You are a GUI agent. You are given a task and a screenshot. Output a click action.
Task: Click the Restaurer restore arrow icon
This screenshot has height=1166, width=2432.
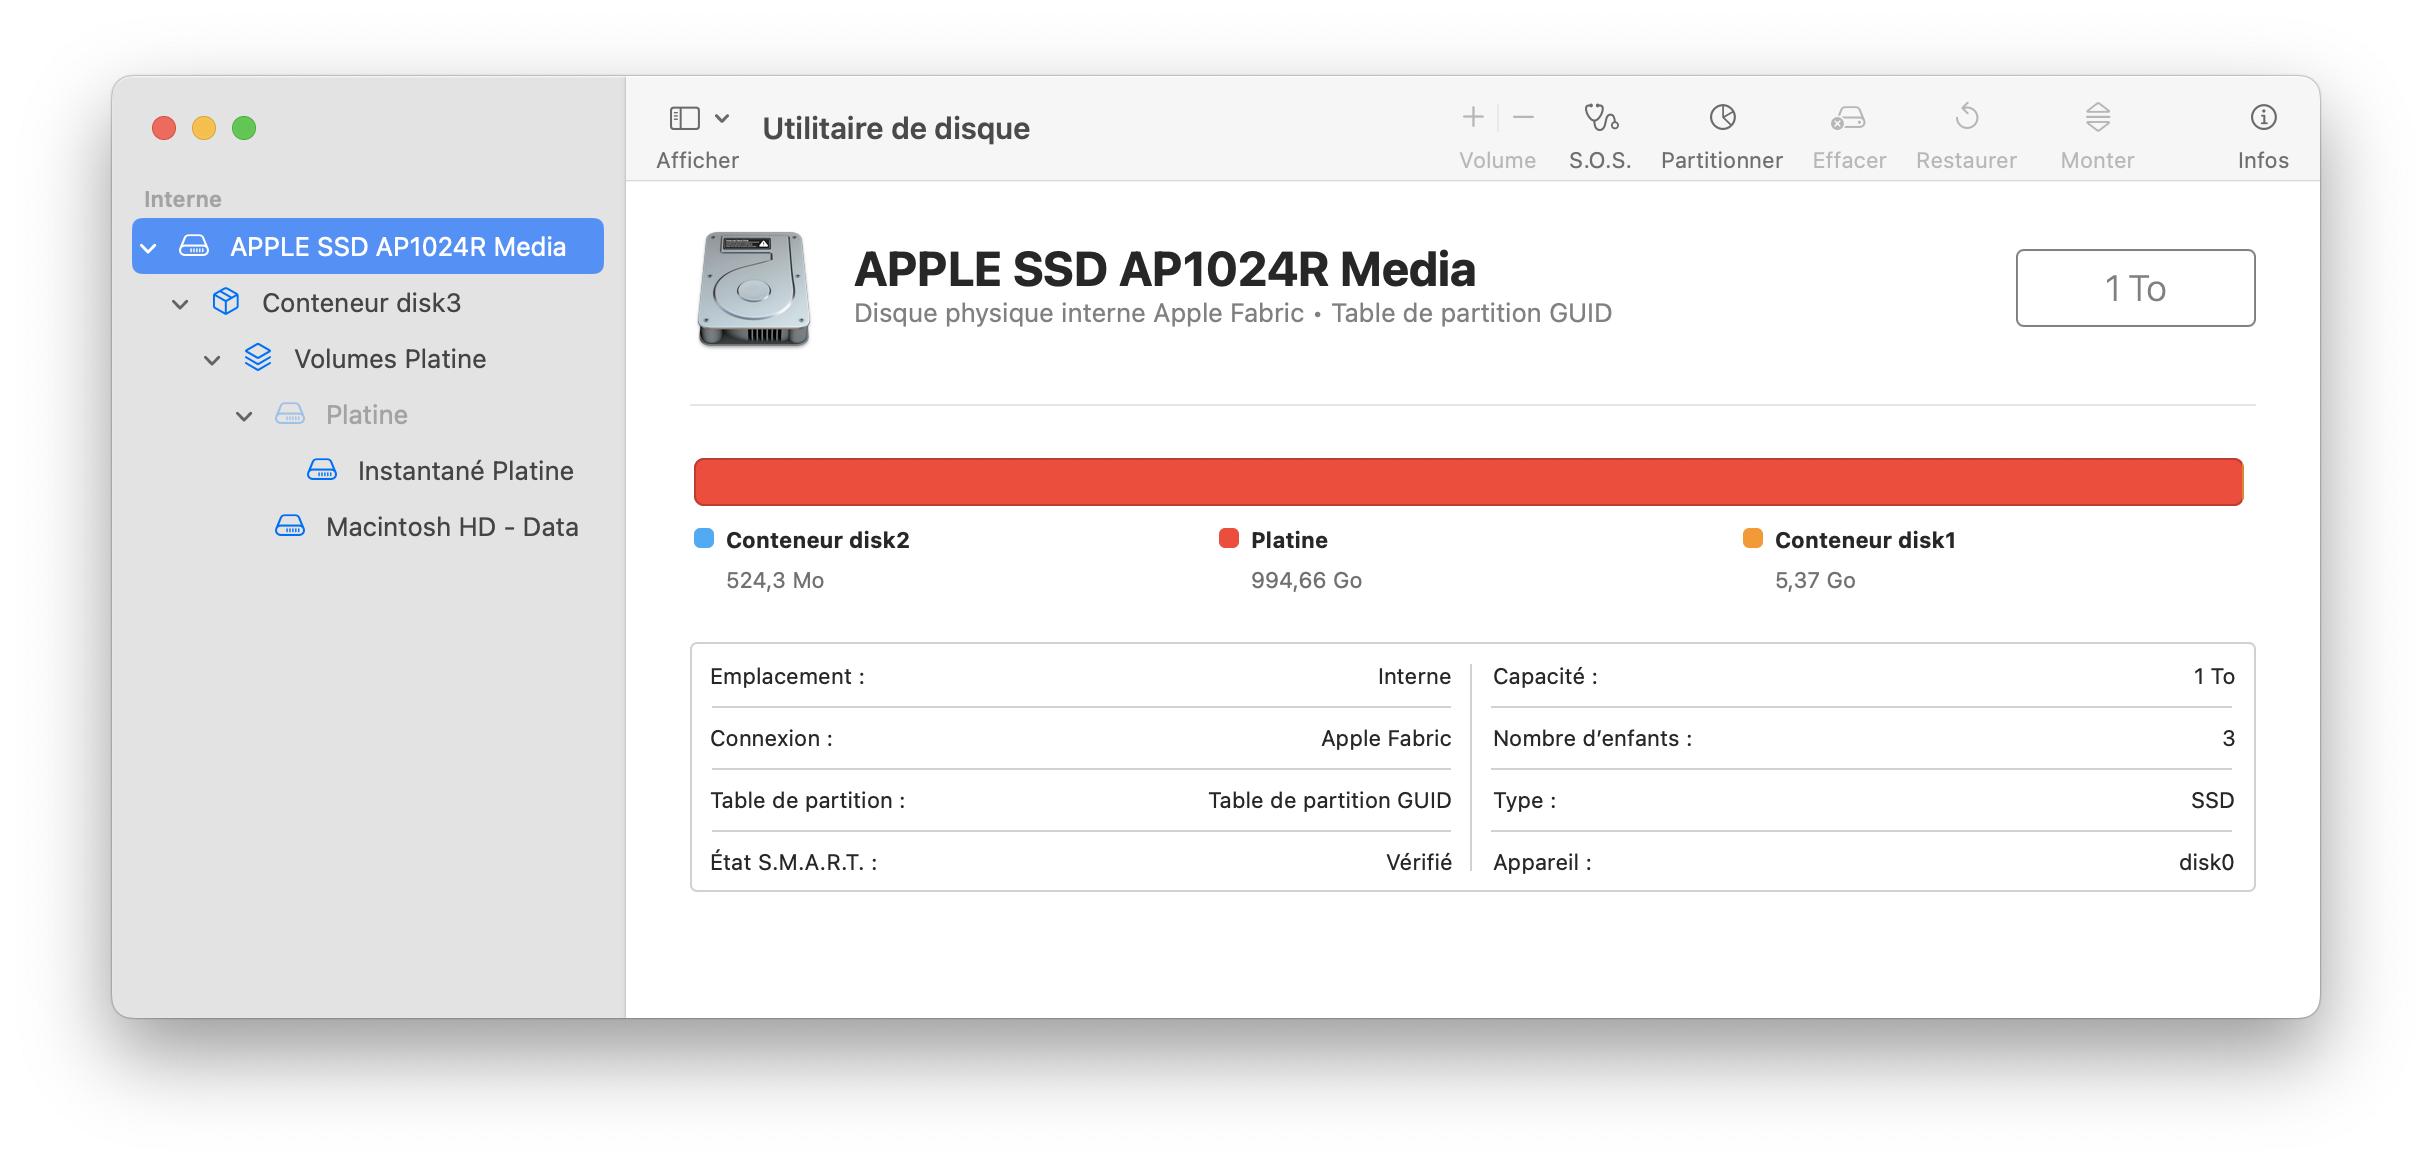point(1966,119)
